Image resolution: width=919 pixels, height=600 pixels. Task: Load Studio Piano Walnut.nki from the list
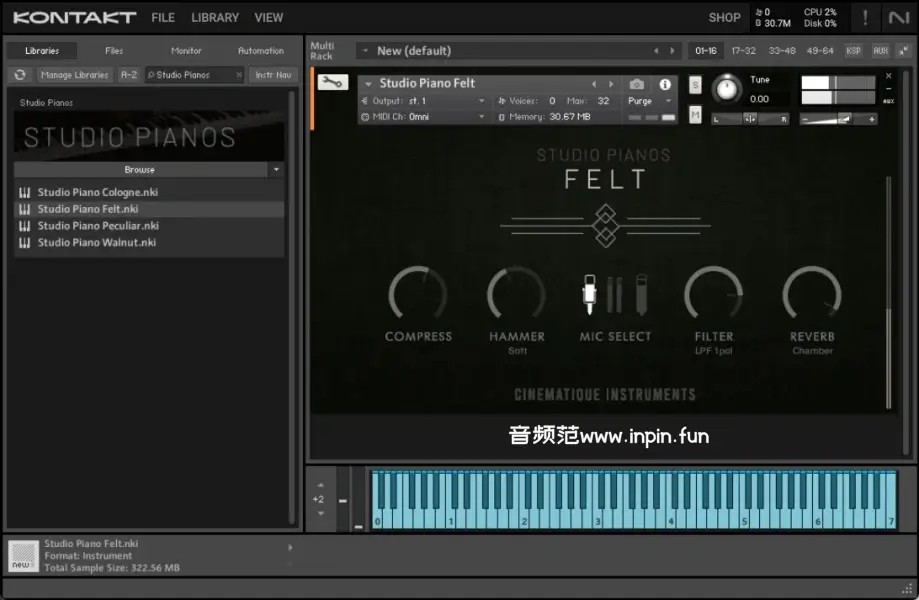click(97, 243)
